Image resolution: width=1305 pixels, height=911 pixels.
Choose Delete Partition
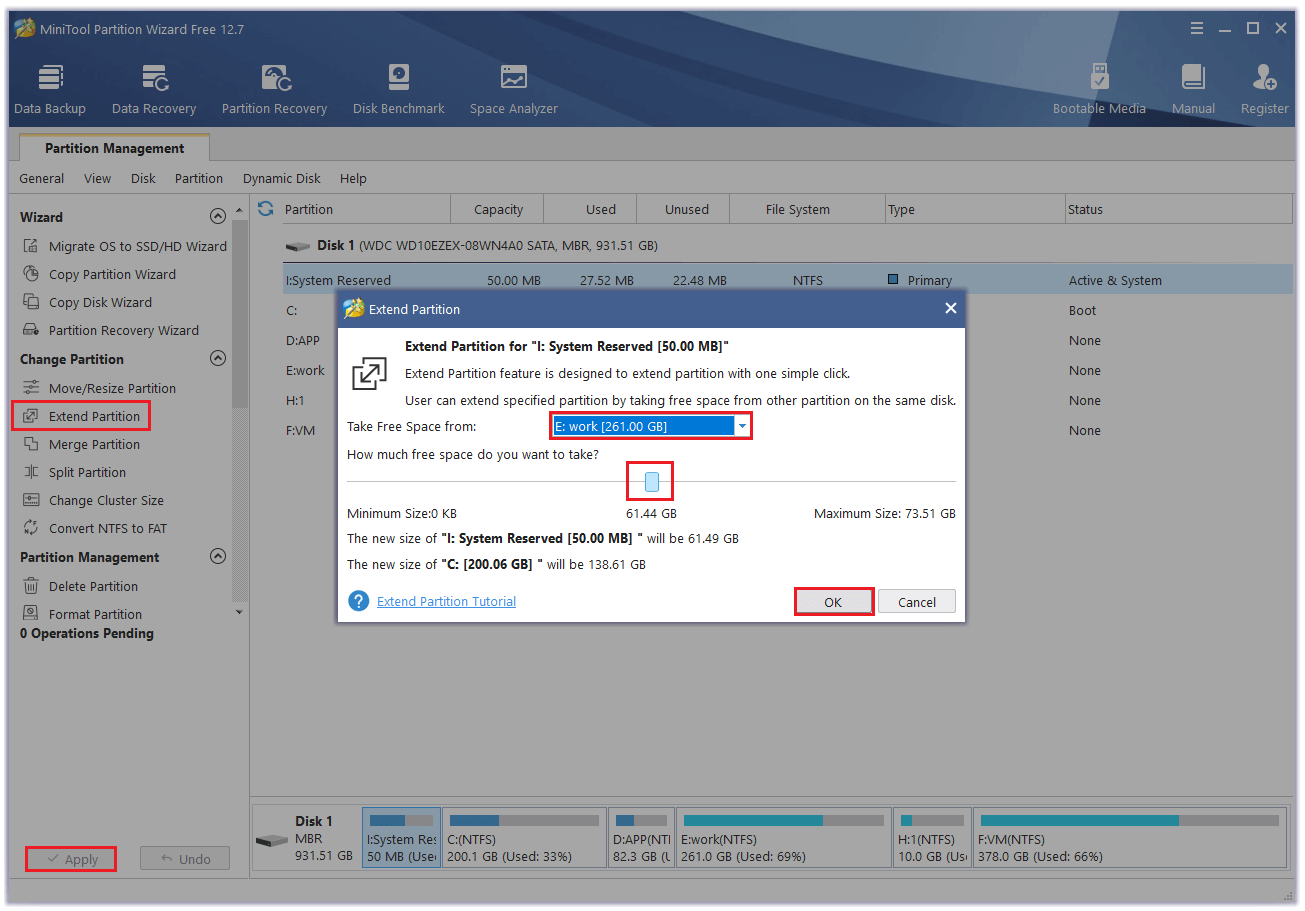click(x=80, y=586)
